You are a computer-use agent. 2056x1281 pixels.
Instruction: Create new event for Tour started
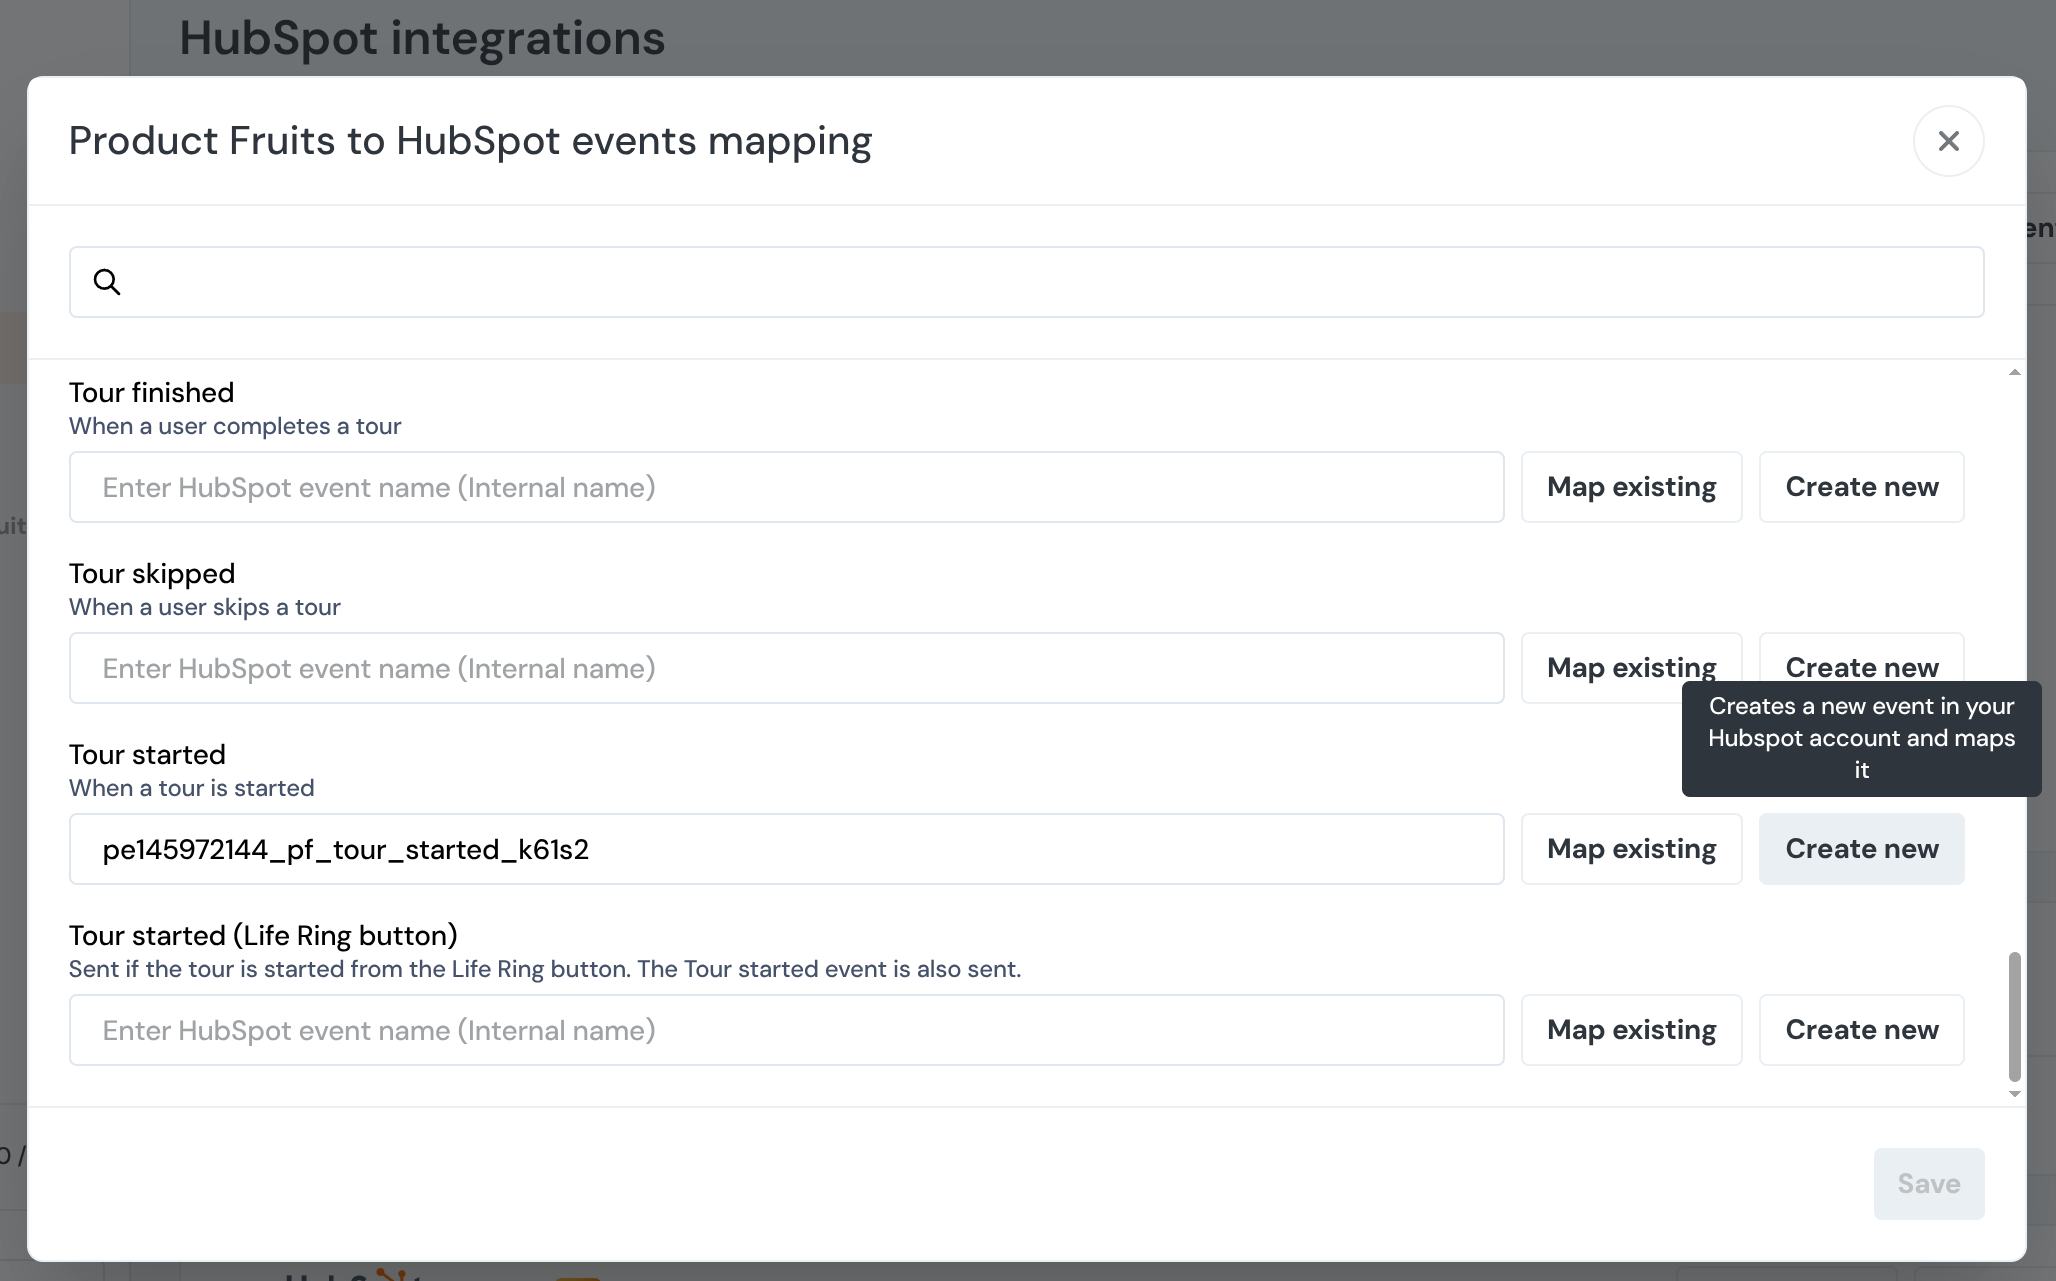pos(1861,849)
